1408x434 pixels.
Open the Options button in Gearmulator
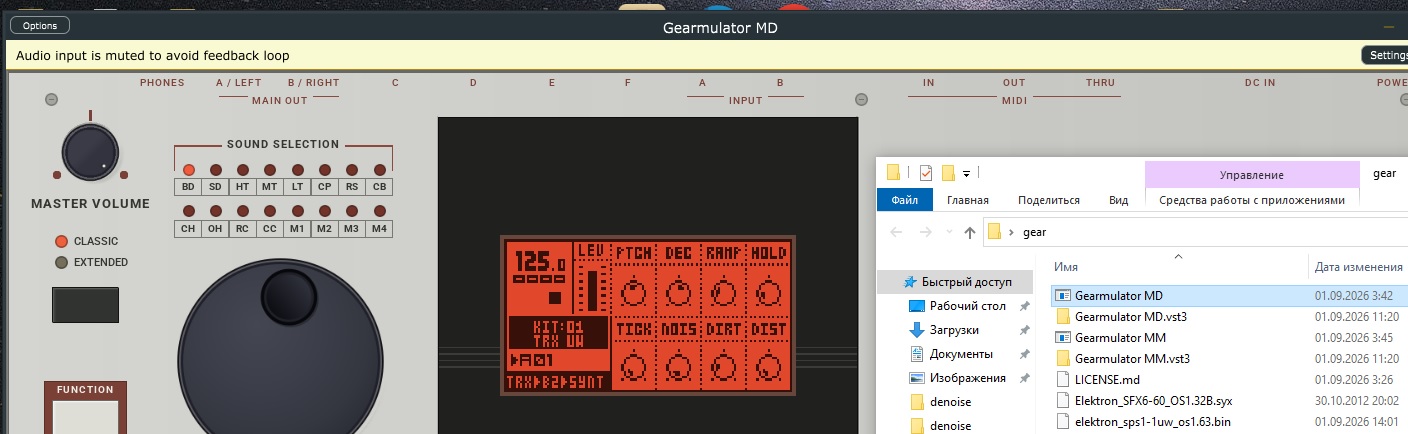click(x=40, y=26)
